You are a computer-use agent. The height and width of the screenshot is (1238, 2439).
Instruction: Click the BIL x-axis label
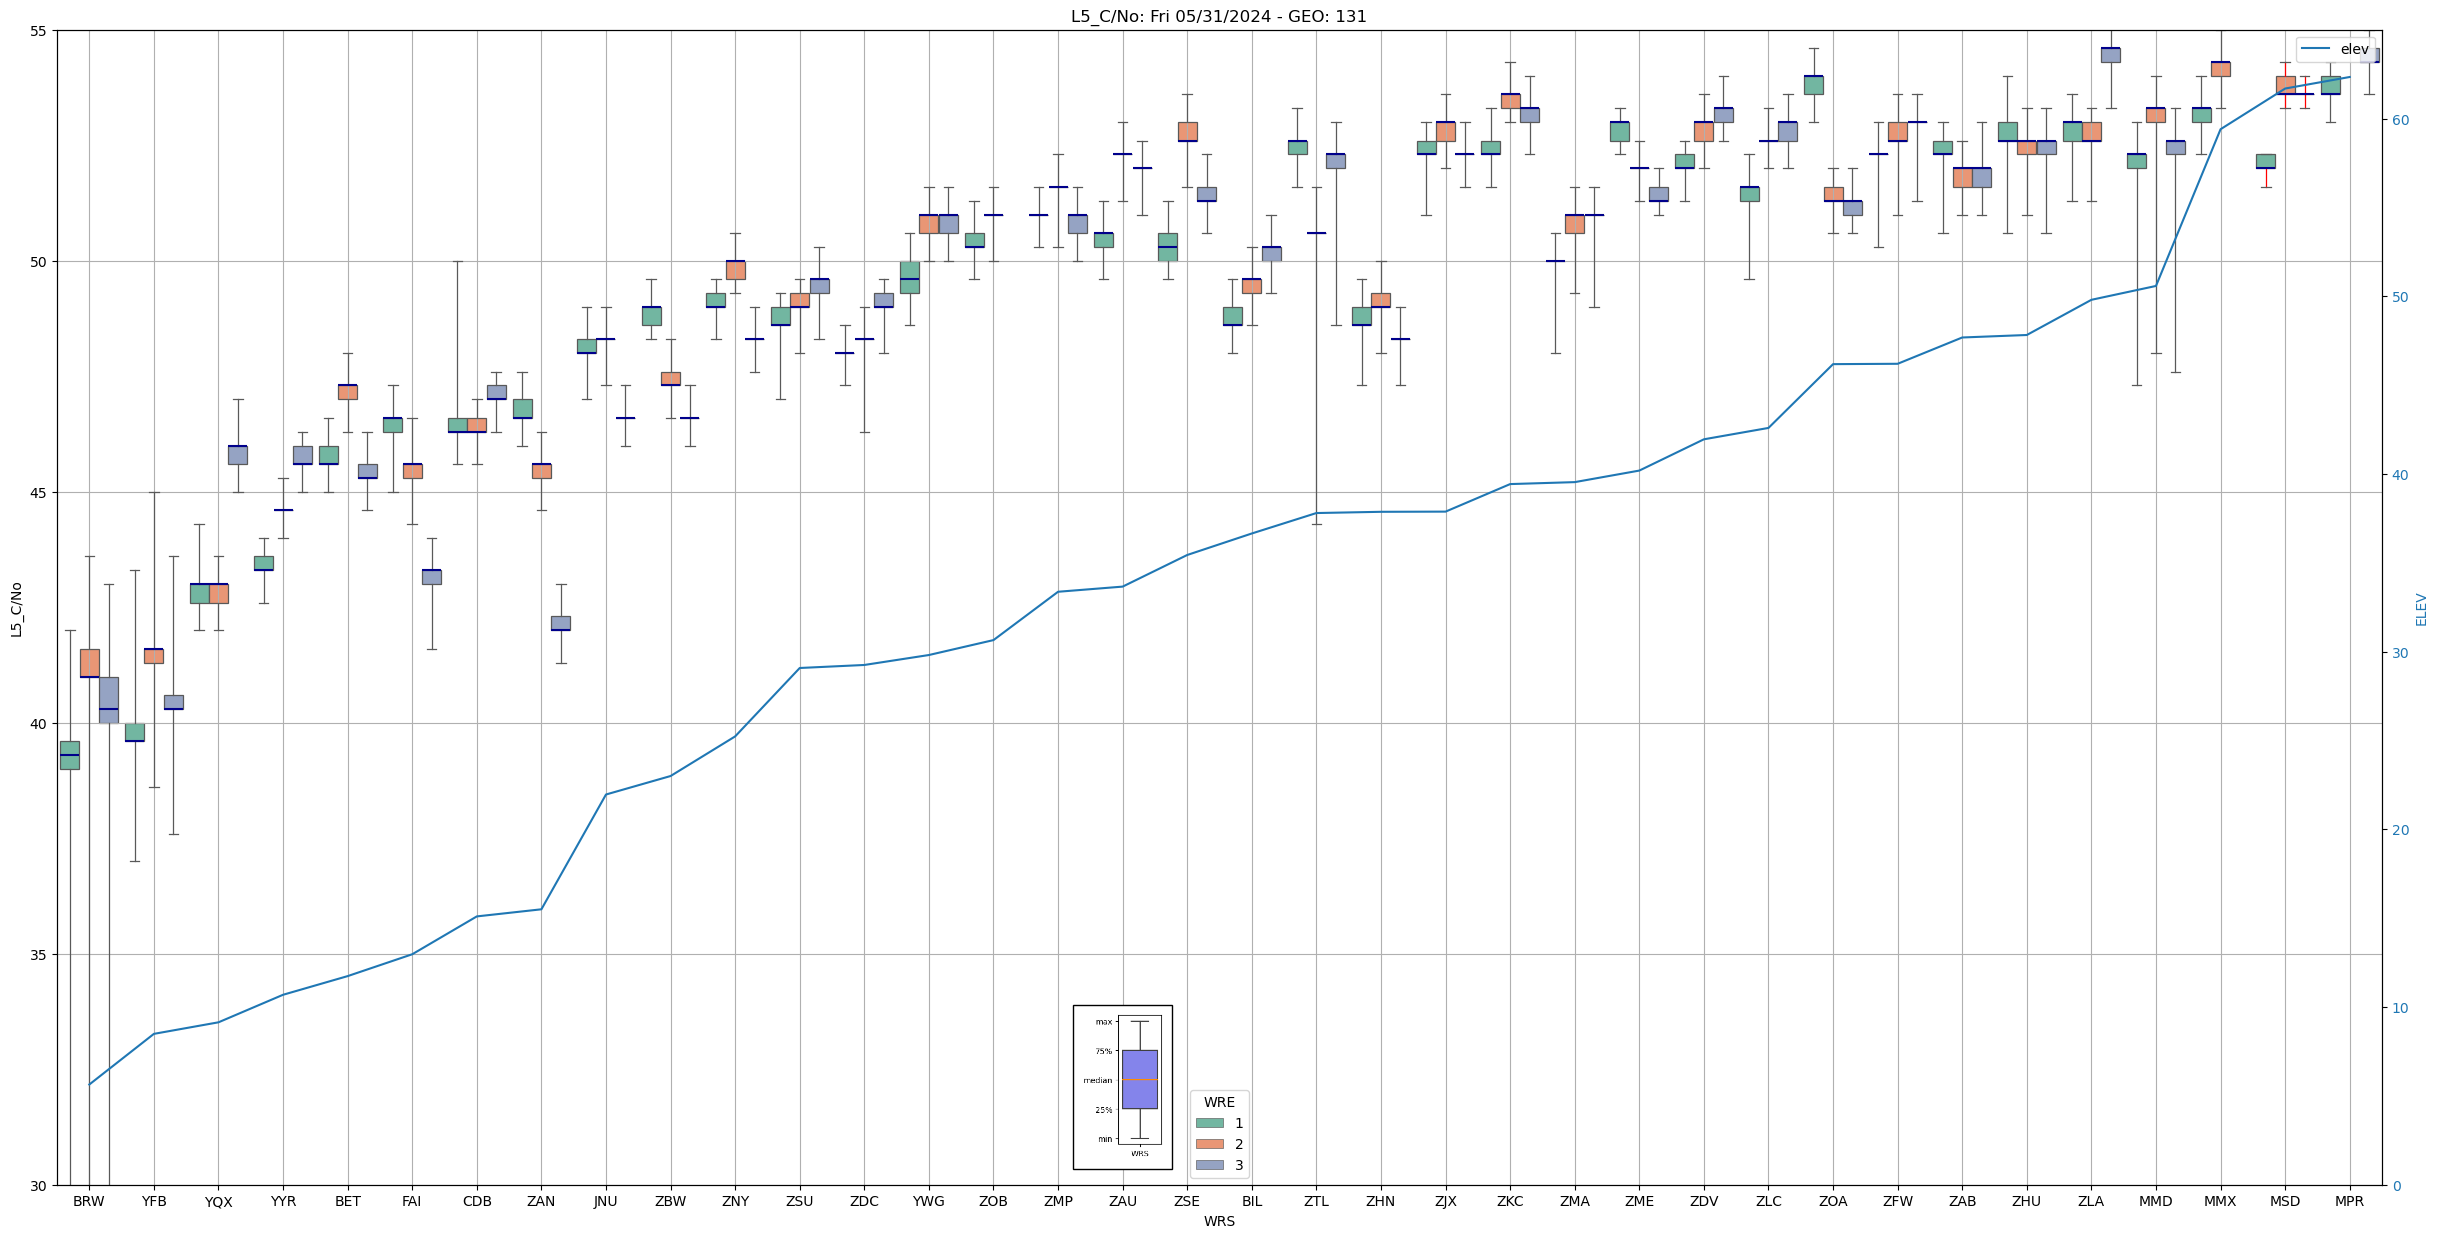(x=1252, y=1201)
